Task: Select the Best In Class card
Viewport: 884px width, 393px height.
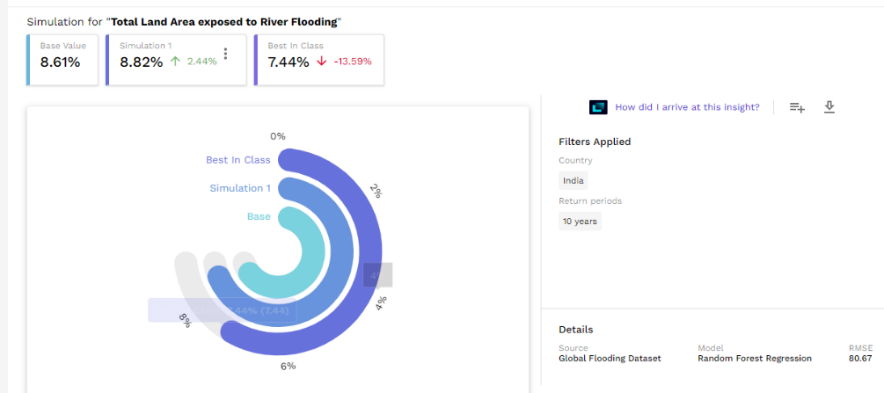Action: tap(319, 60)
